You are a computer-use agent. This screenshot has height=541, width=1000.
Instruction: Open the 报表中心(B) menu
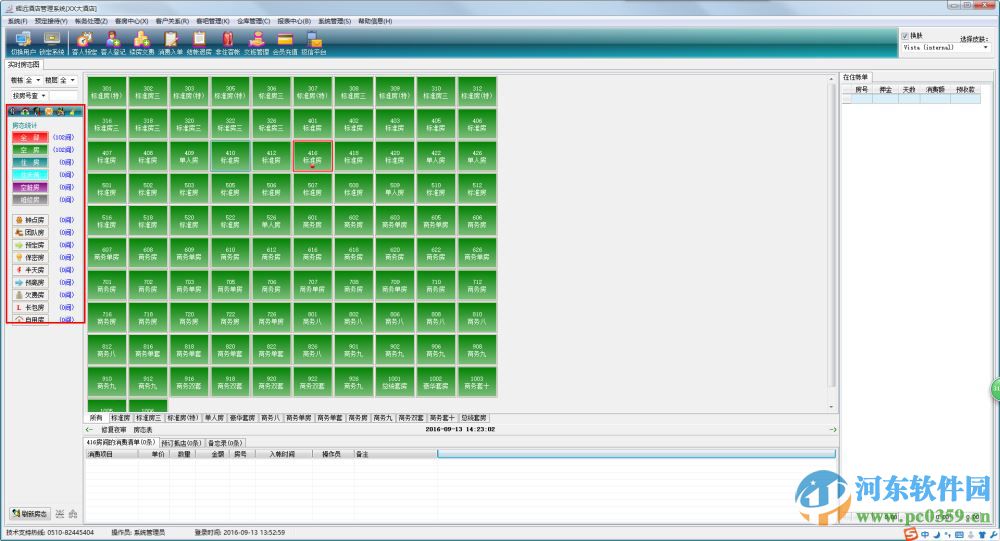pos(294,21)
